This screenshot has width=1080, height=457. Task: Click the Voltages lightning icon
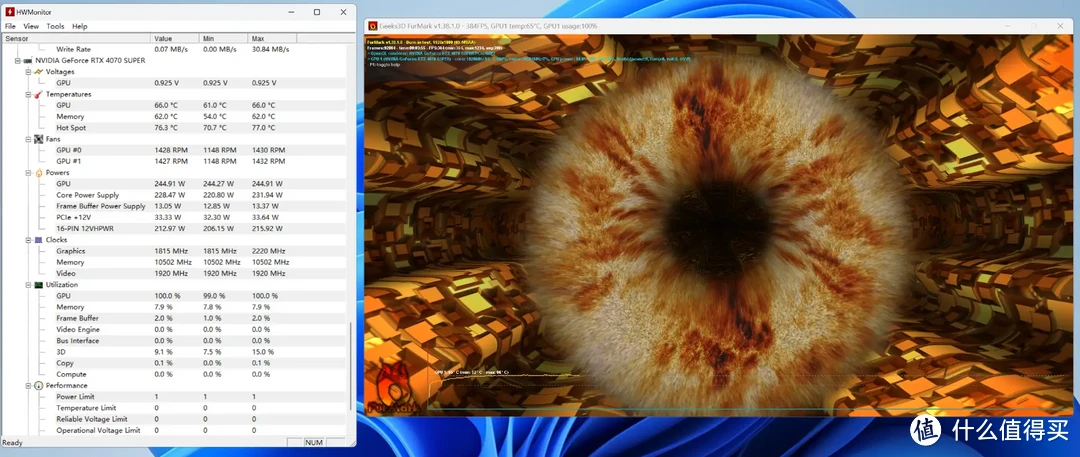click(39, 72)
